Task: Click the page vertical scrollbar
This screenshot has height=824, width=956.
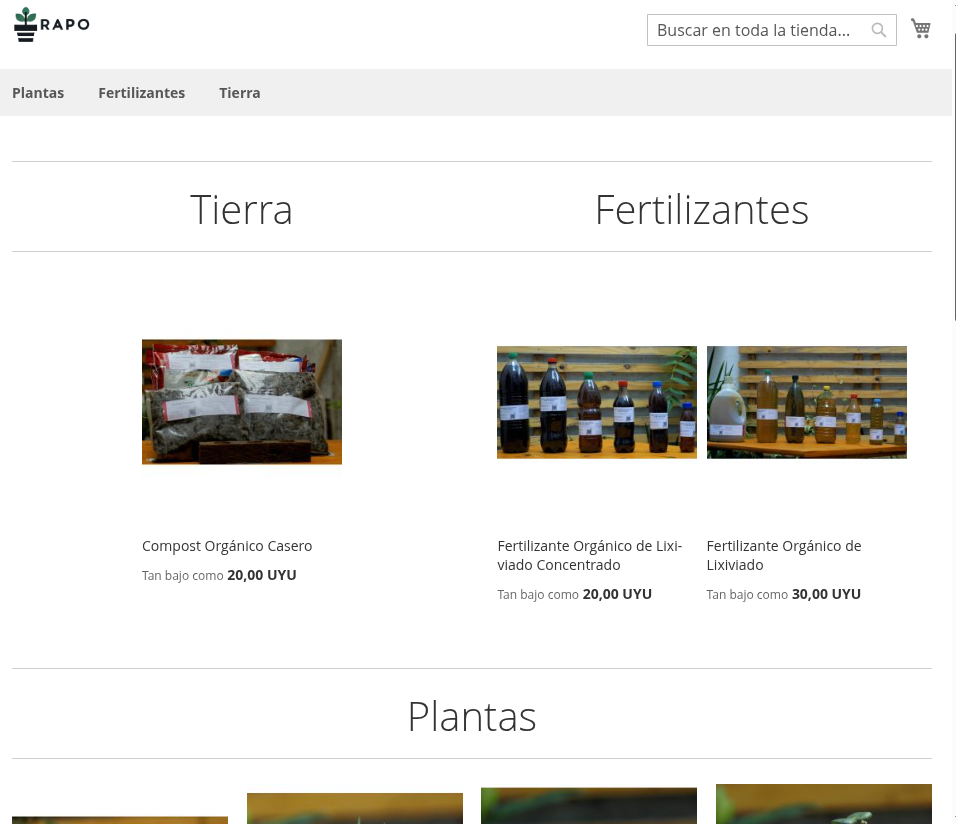Action: [954, 177]
